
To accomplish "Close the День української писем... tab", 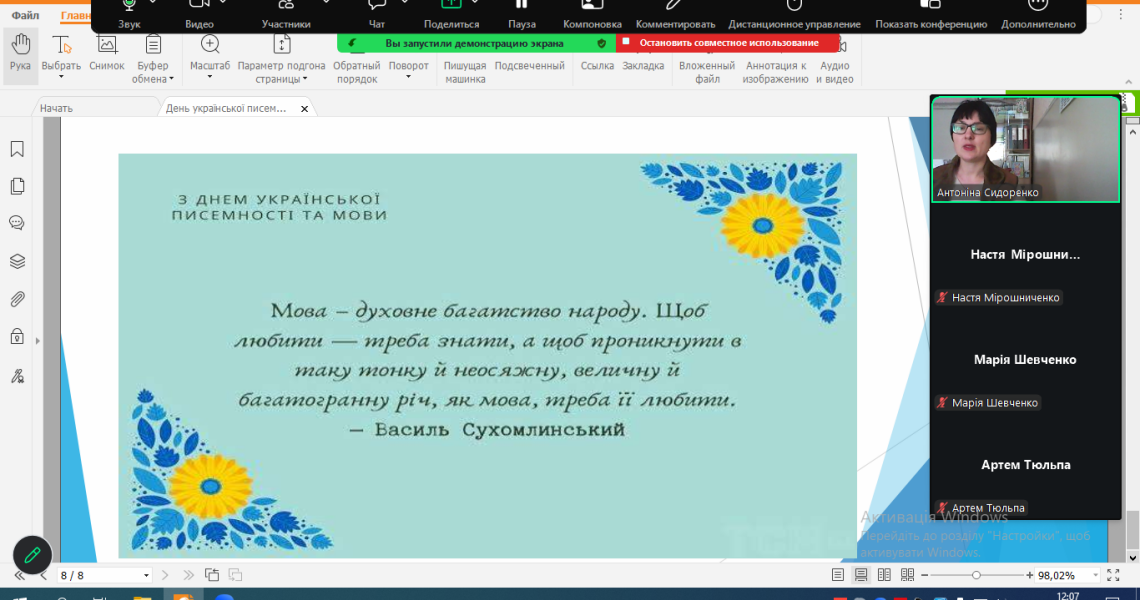I will click(305, 109).
